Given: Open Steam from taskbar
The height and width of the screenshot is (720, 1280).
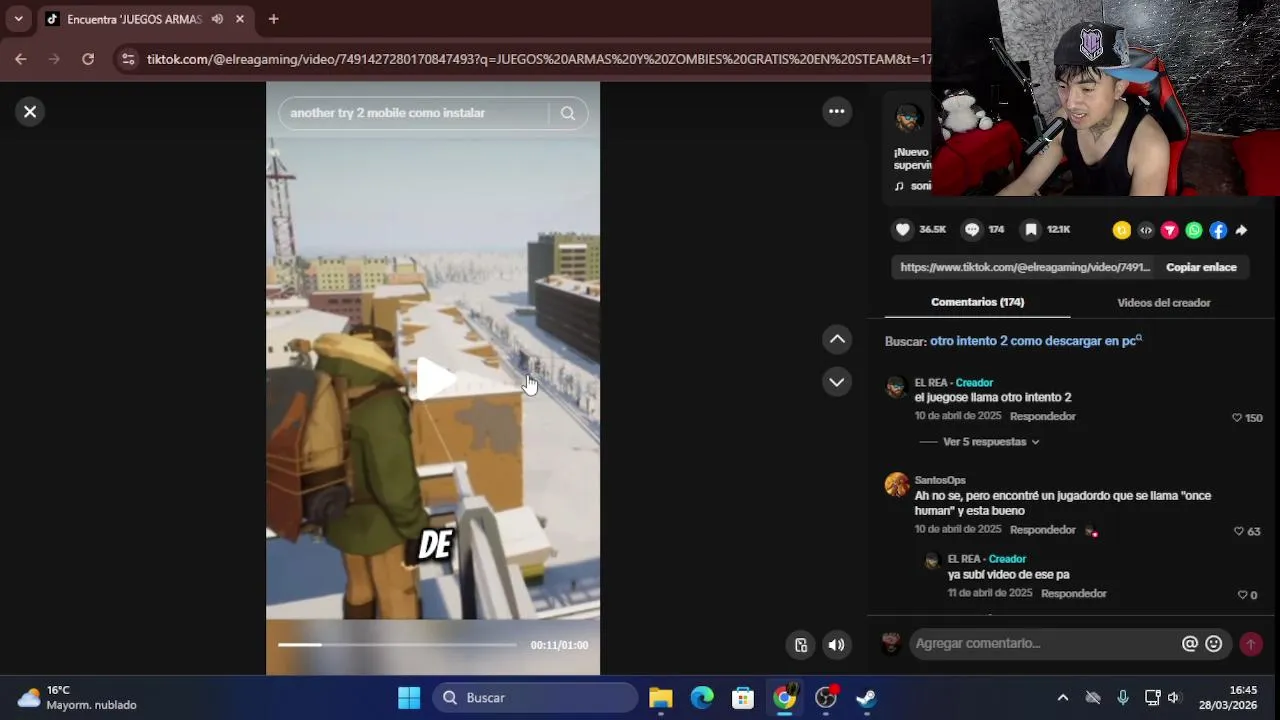Looking at the screenshot, I should 867,698.
